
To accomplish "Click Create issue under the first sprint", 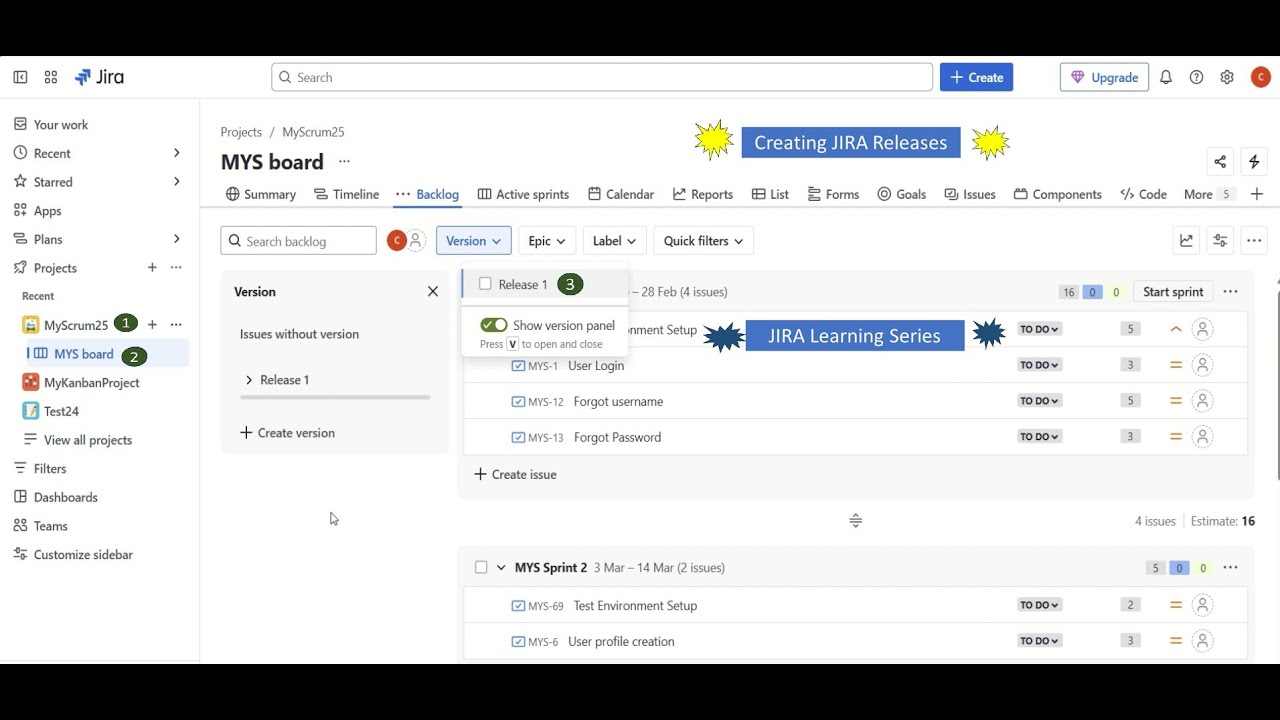I will click(x=515, y=474).
